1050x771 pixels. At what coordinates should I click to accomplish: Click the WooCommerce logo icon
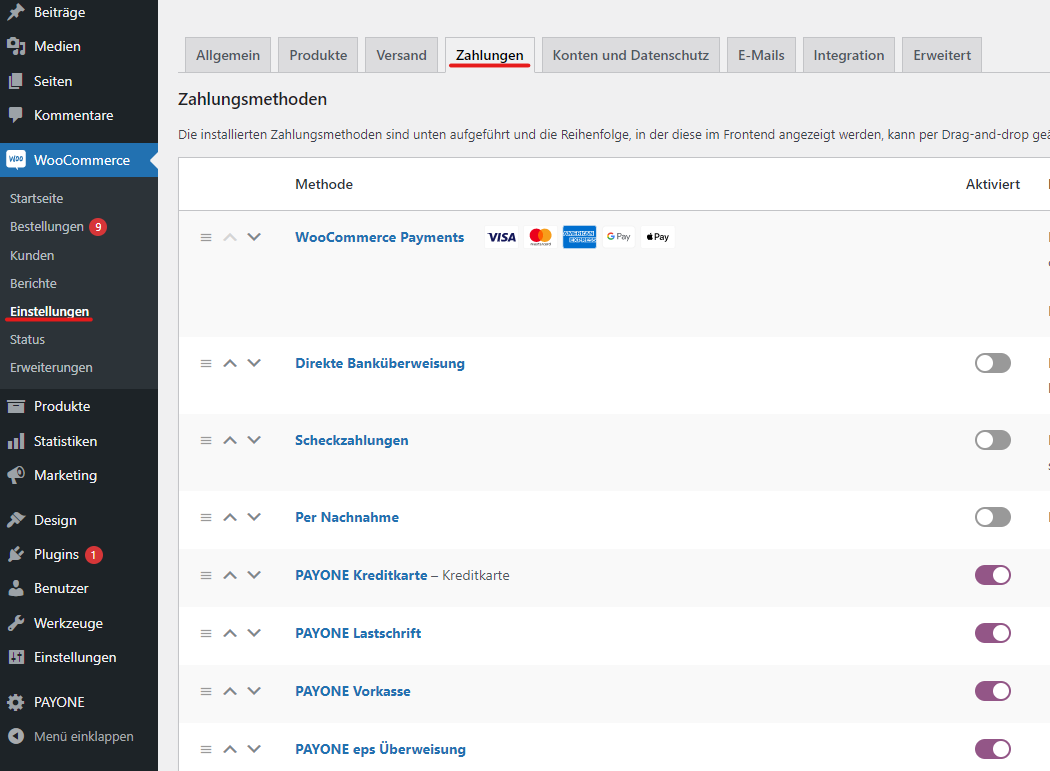click(x=16, y=159)
